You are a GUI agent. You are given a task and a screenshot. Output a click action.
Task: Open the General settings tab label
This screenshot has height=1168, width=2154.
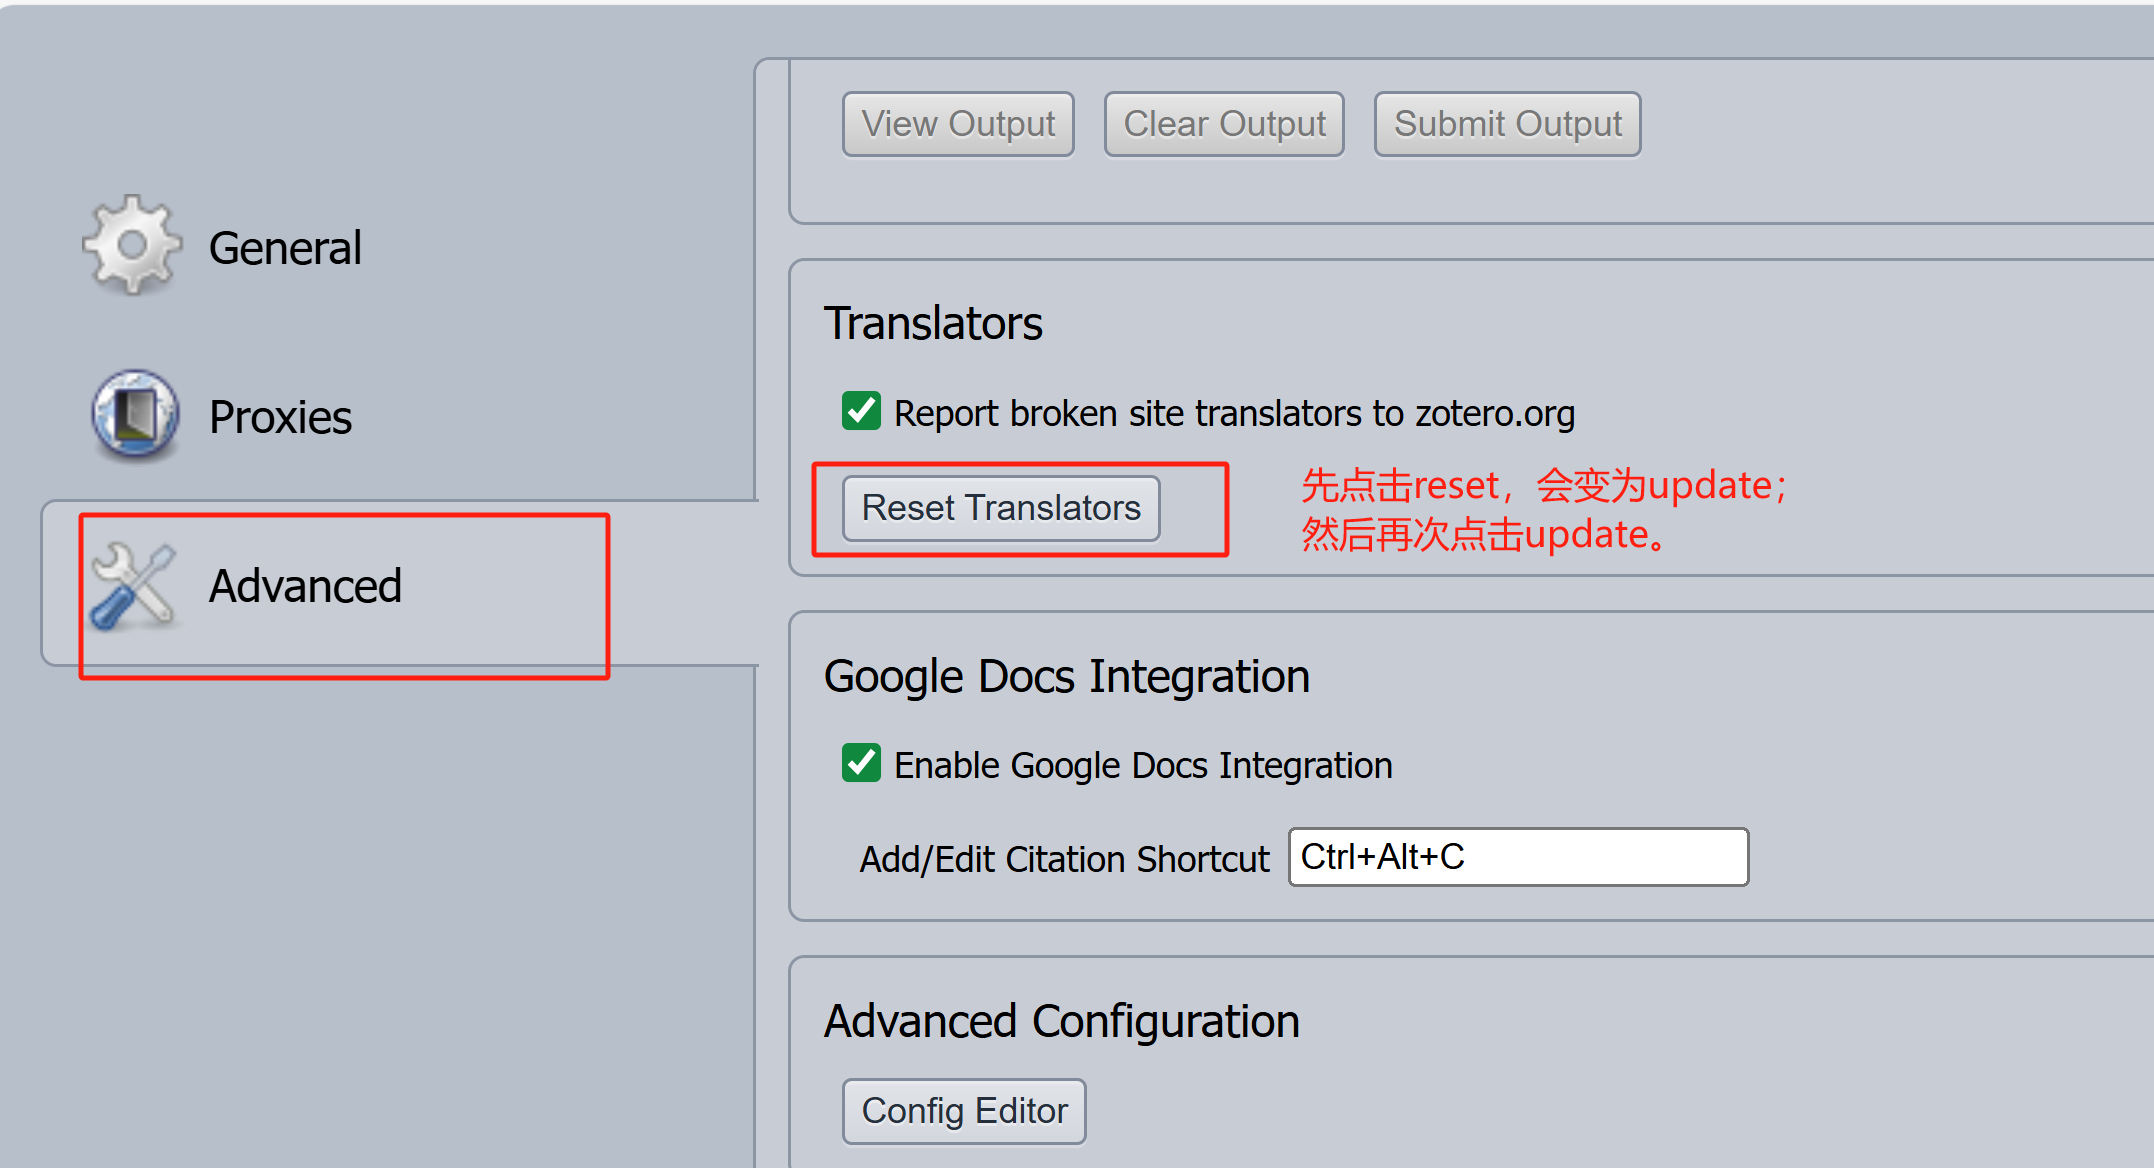point(285,248)
